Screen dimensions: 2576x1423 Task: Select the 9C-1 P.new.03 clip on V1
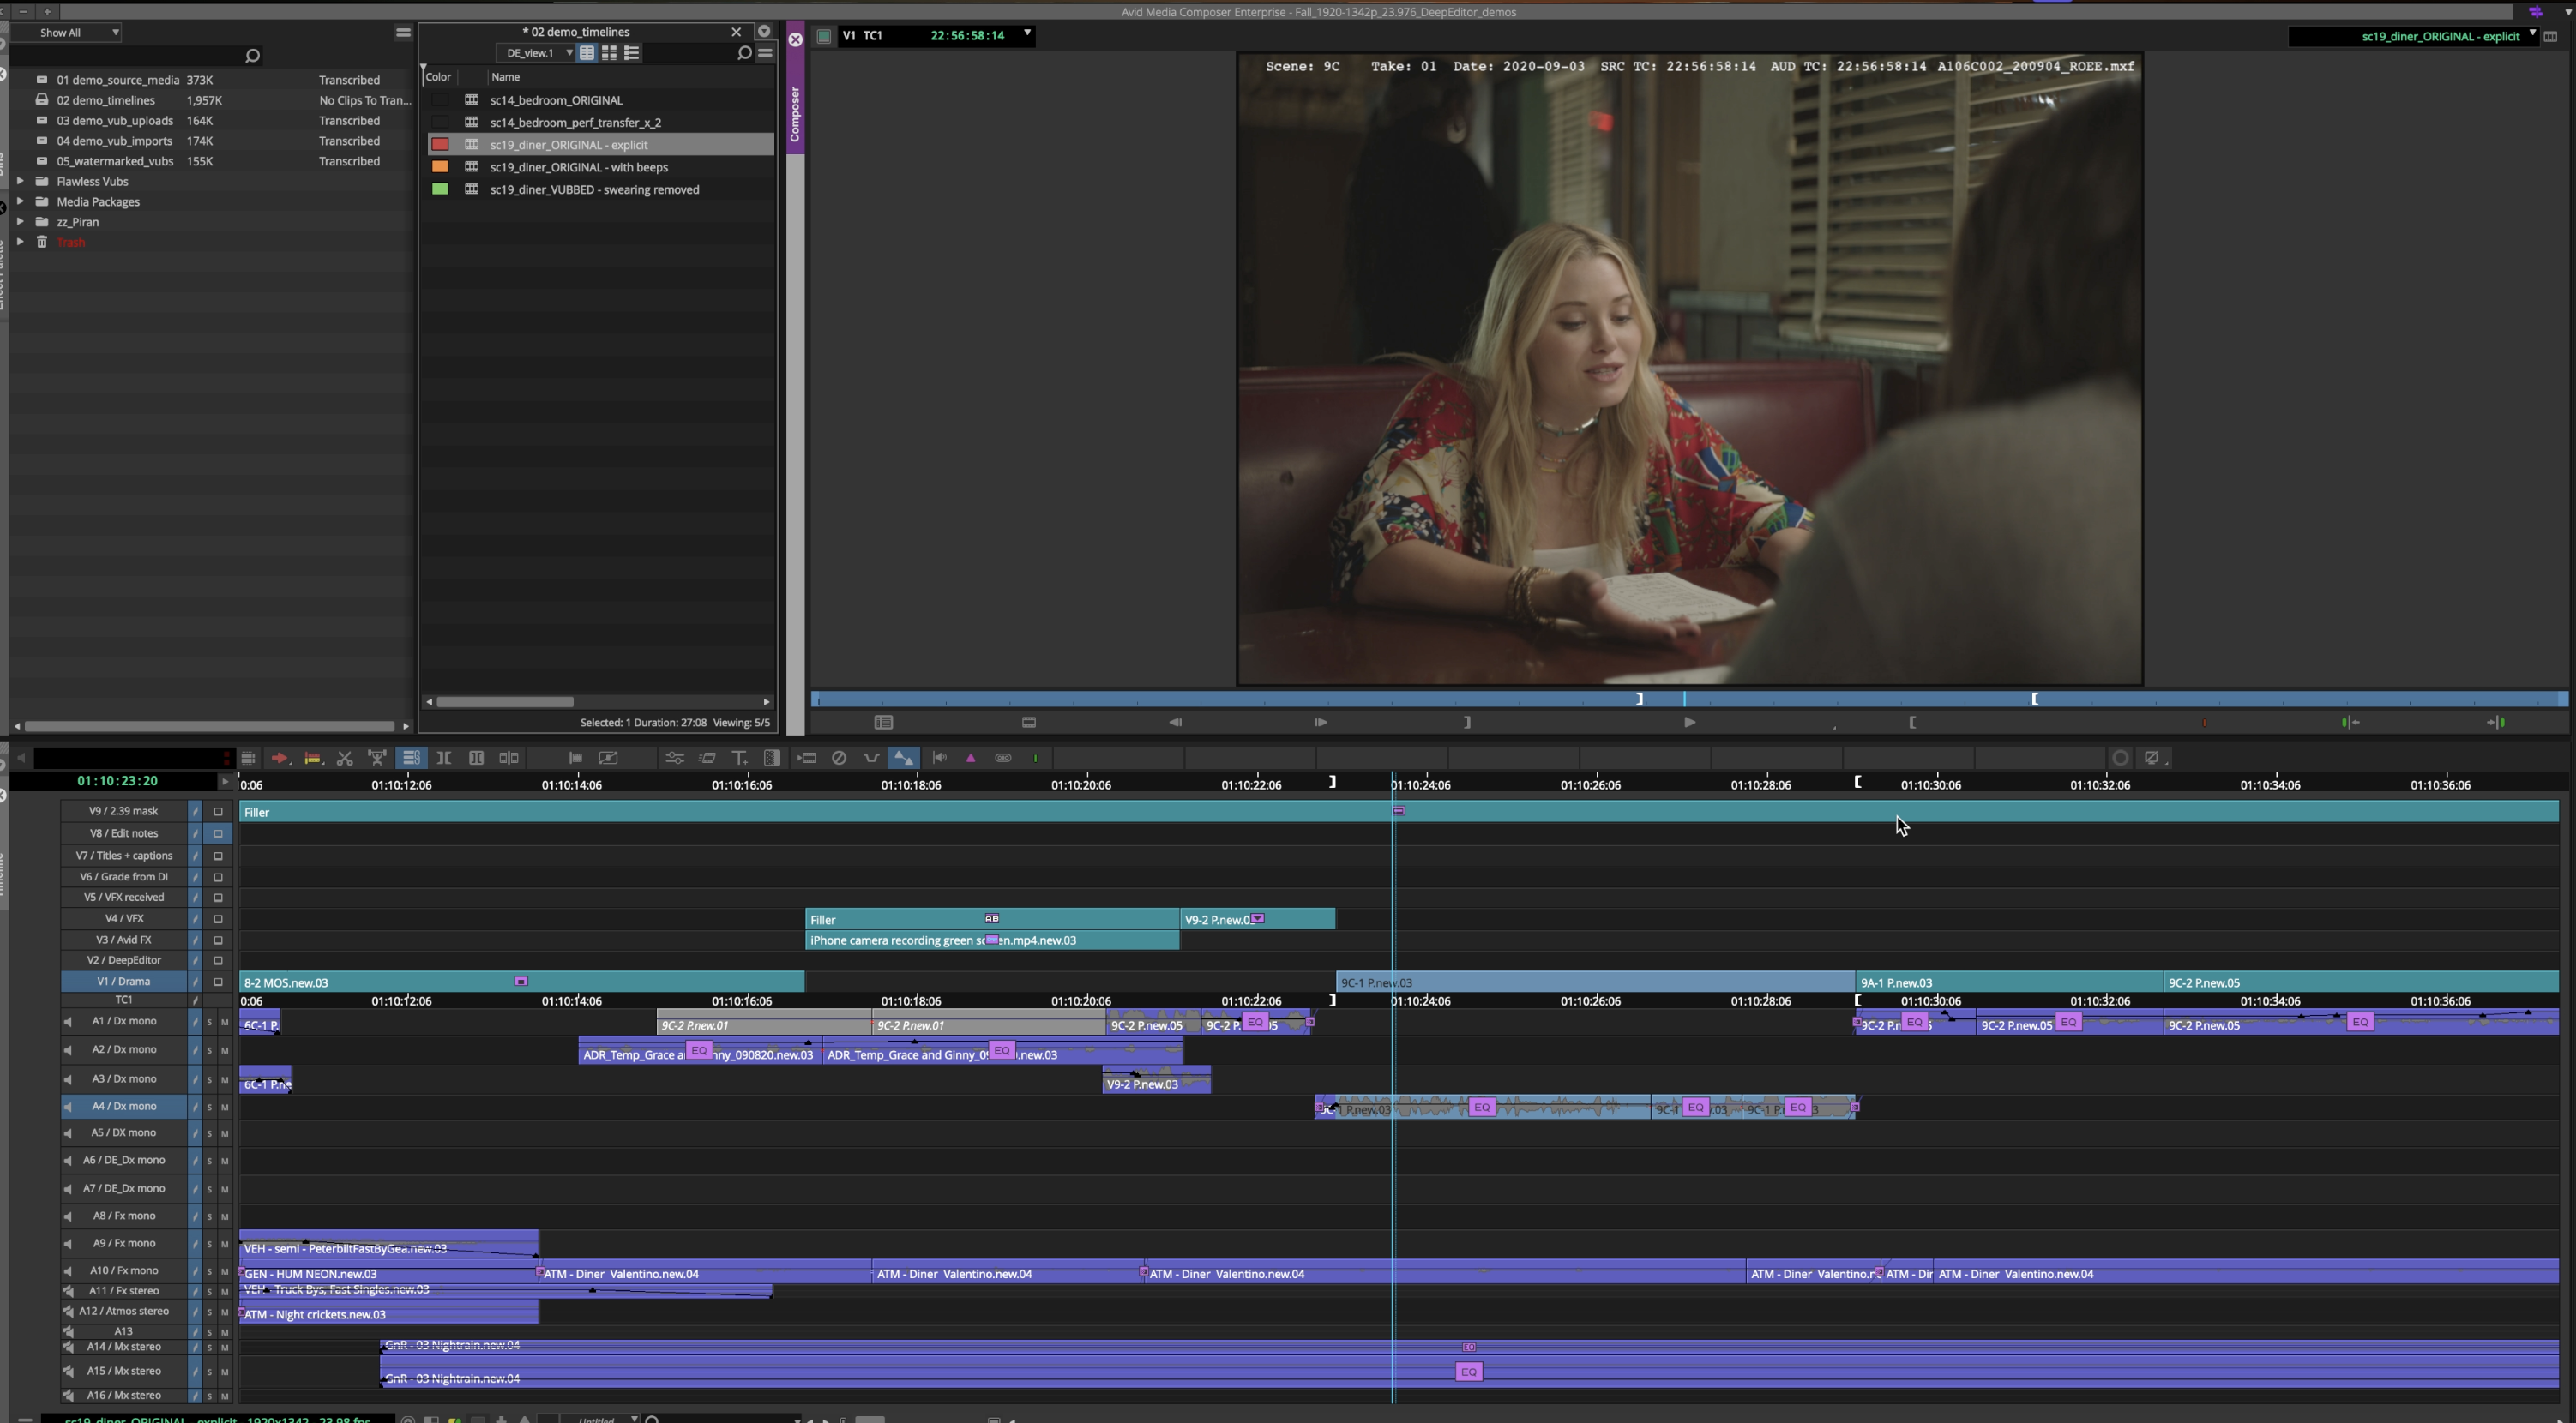pos(1596,982)
